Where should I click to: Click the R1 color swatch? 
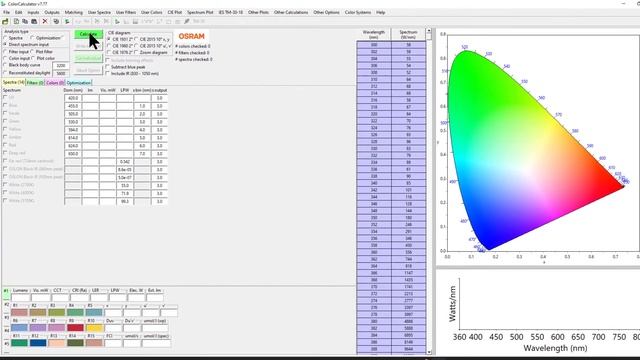(19, 313)
